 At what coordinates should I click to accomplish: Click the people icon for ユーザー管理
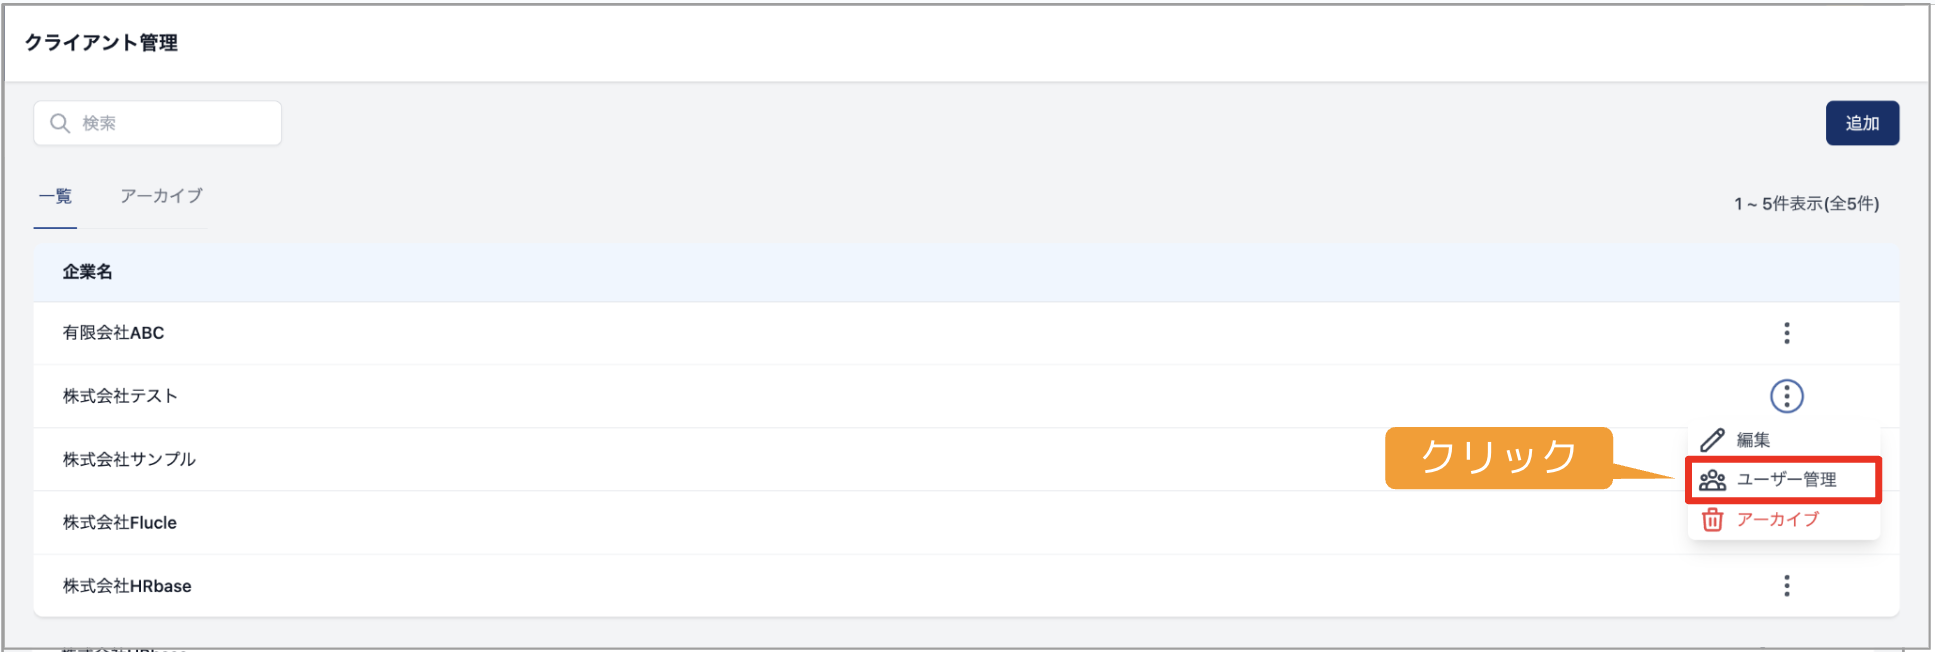pos(1712,480)
